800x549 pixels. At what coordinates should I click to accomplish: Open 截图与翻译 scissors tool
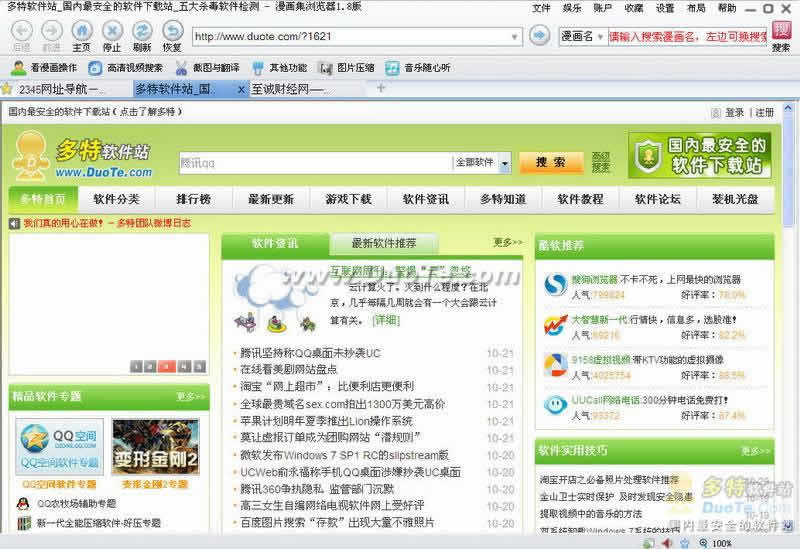(207, 68)
